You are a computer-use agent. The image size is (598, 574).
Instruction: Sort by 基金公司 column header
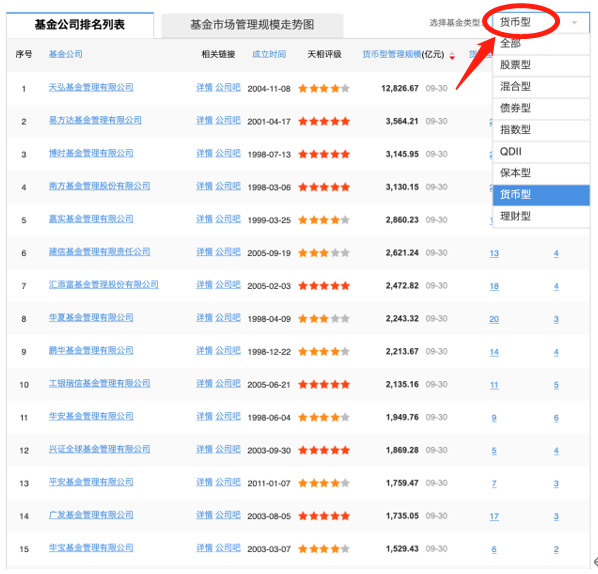pos(65,54)
